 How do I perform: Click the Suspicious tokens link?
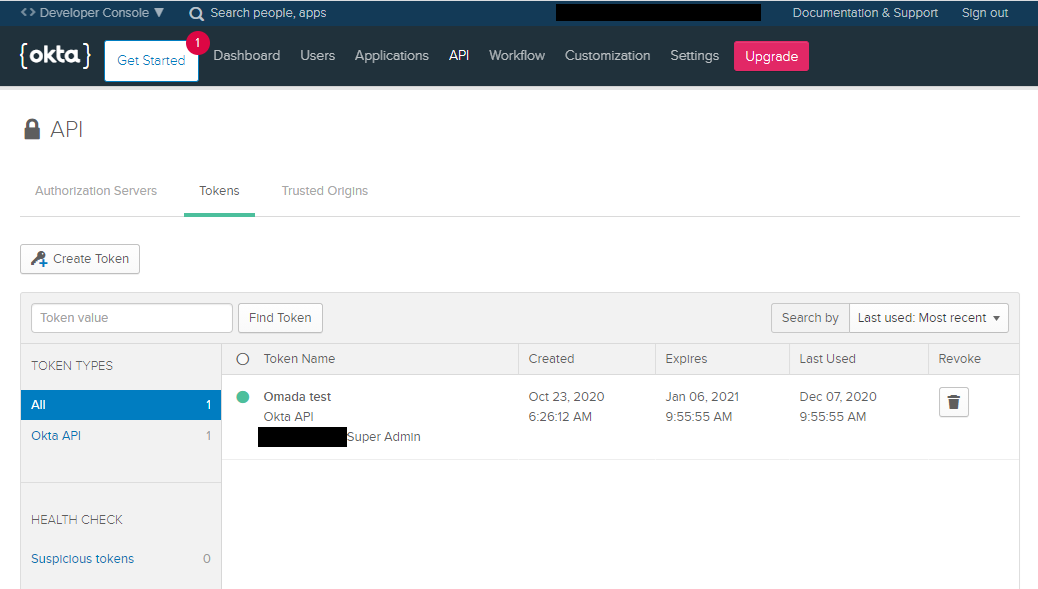[x=83, y=559]
